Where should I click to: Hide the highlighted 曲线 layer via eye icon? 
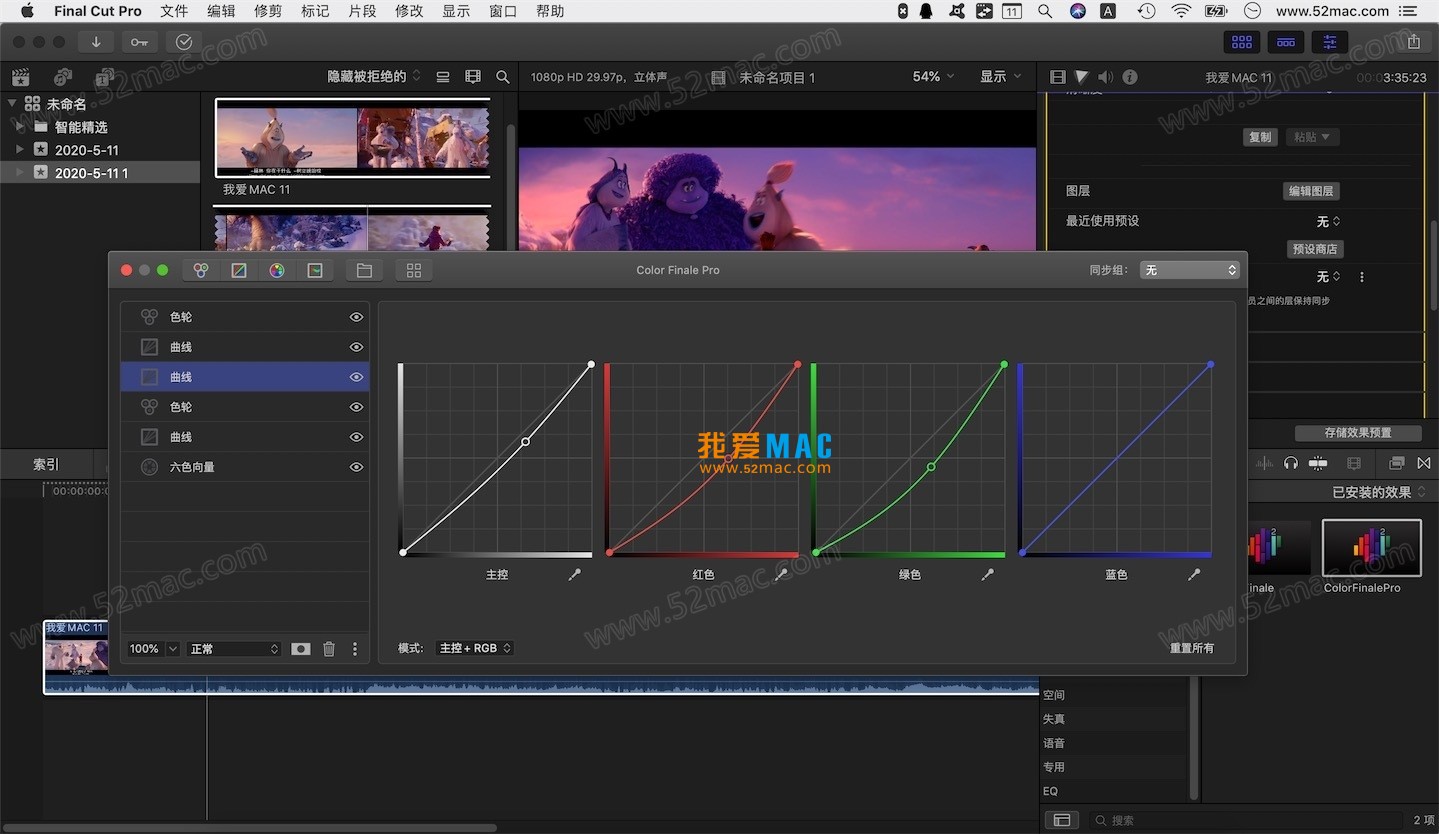point(356,377)
